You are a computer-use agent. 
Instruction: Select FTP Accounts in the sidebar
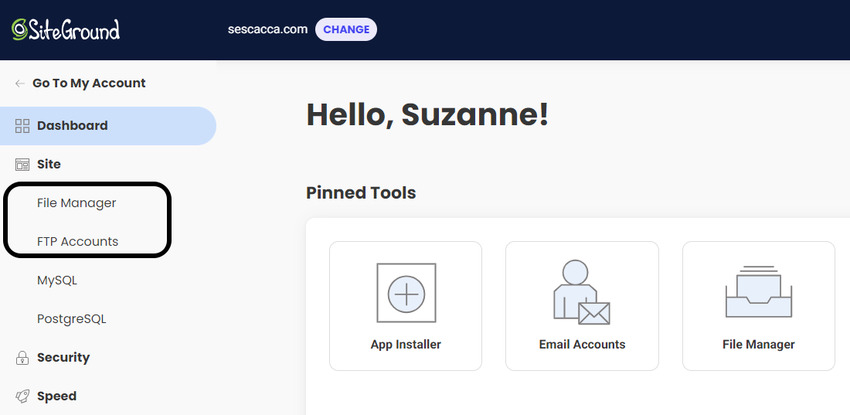[x=77, y=241]
